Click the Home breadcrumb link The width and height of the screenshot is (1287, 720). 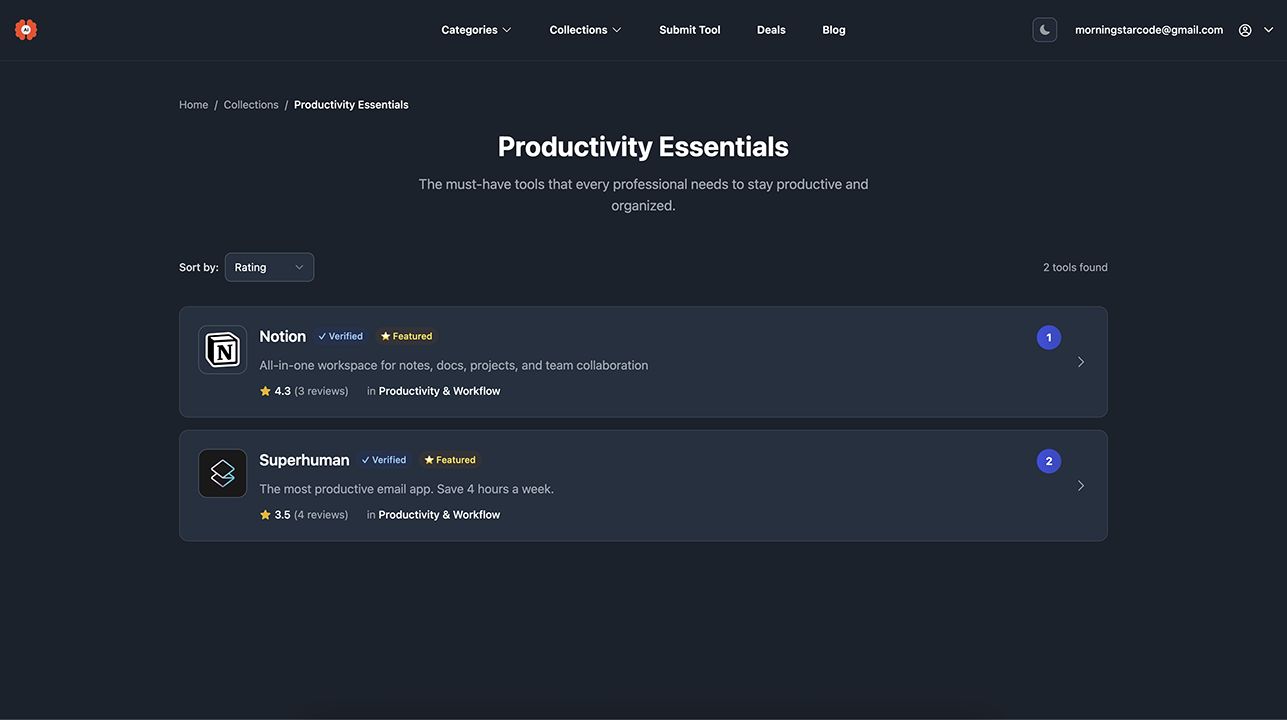pyautogui.click(x=194, y=105)
